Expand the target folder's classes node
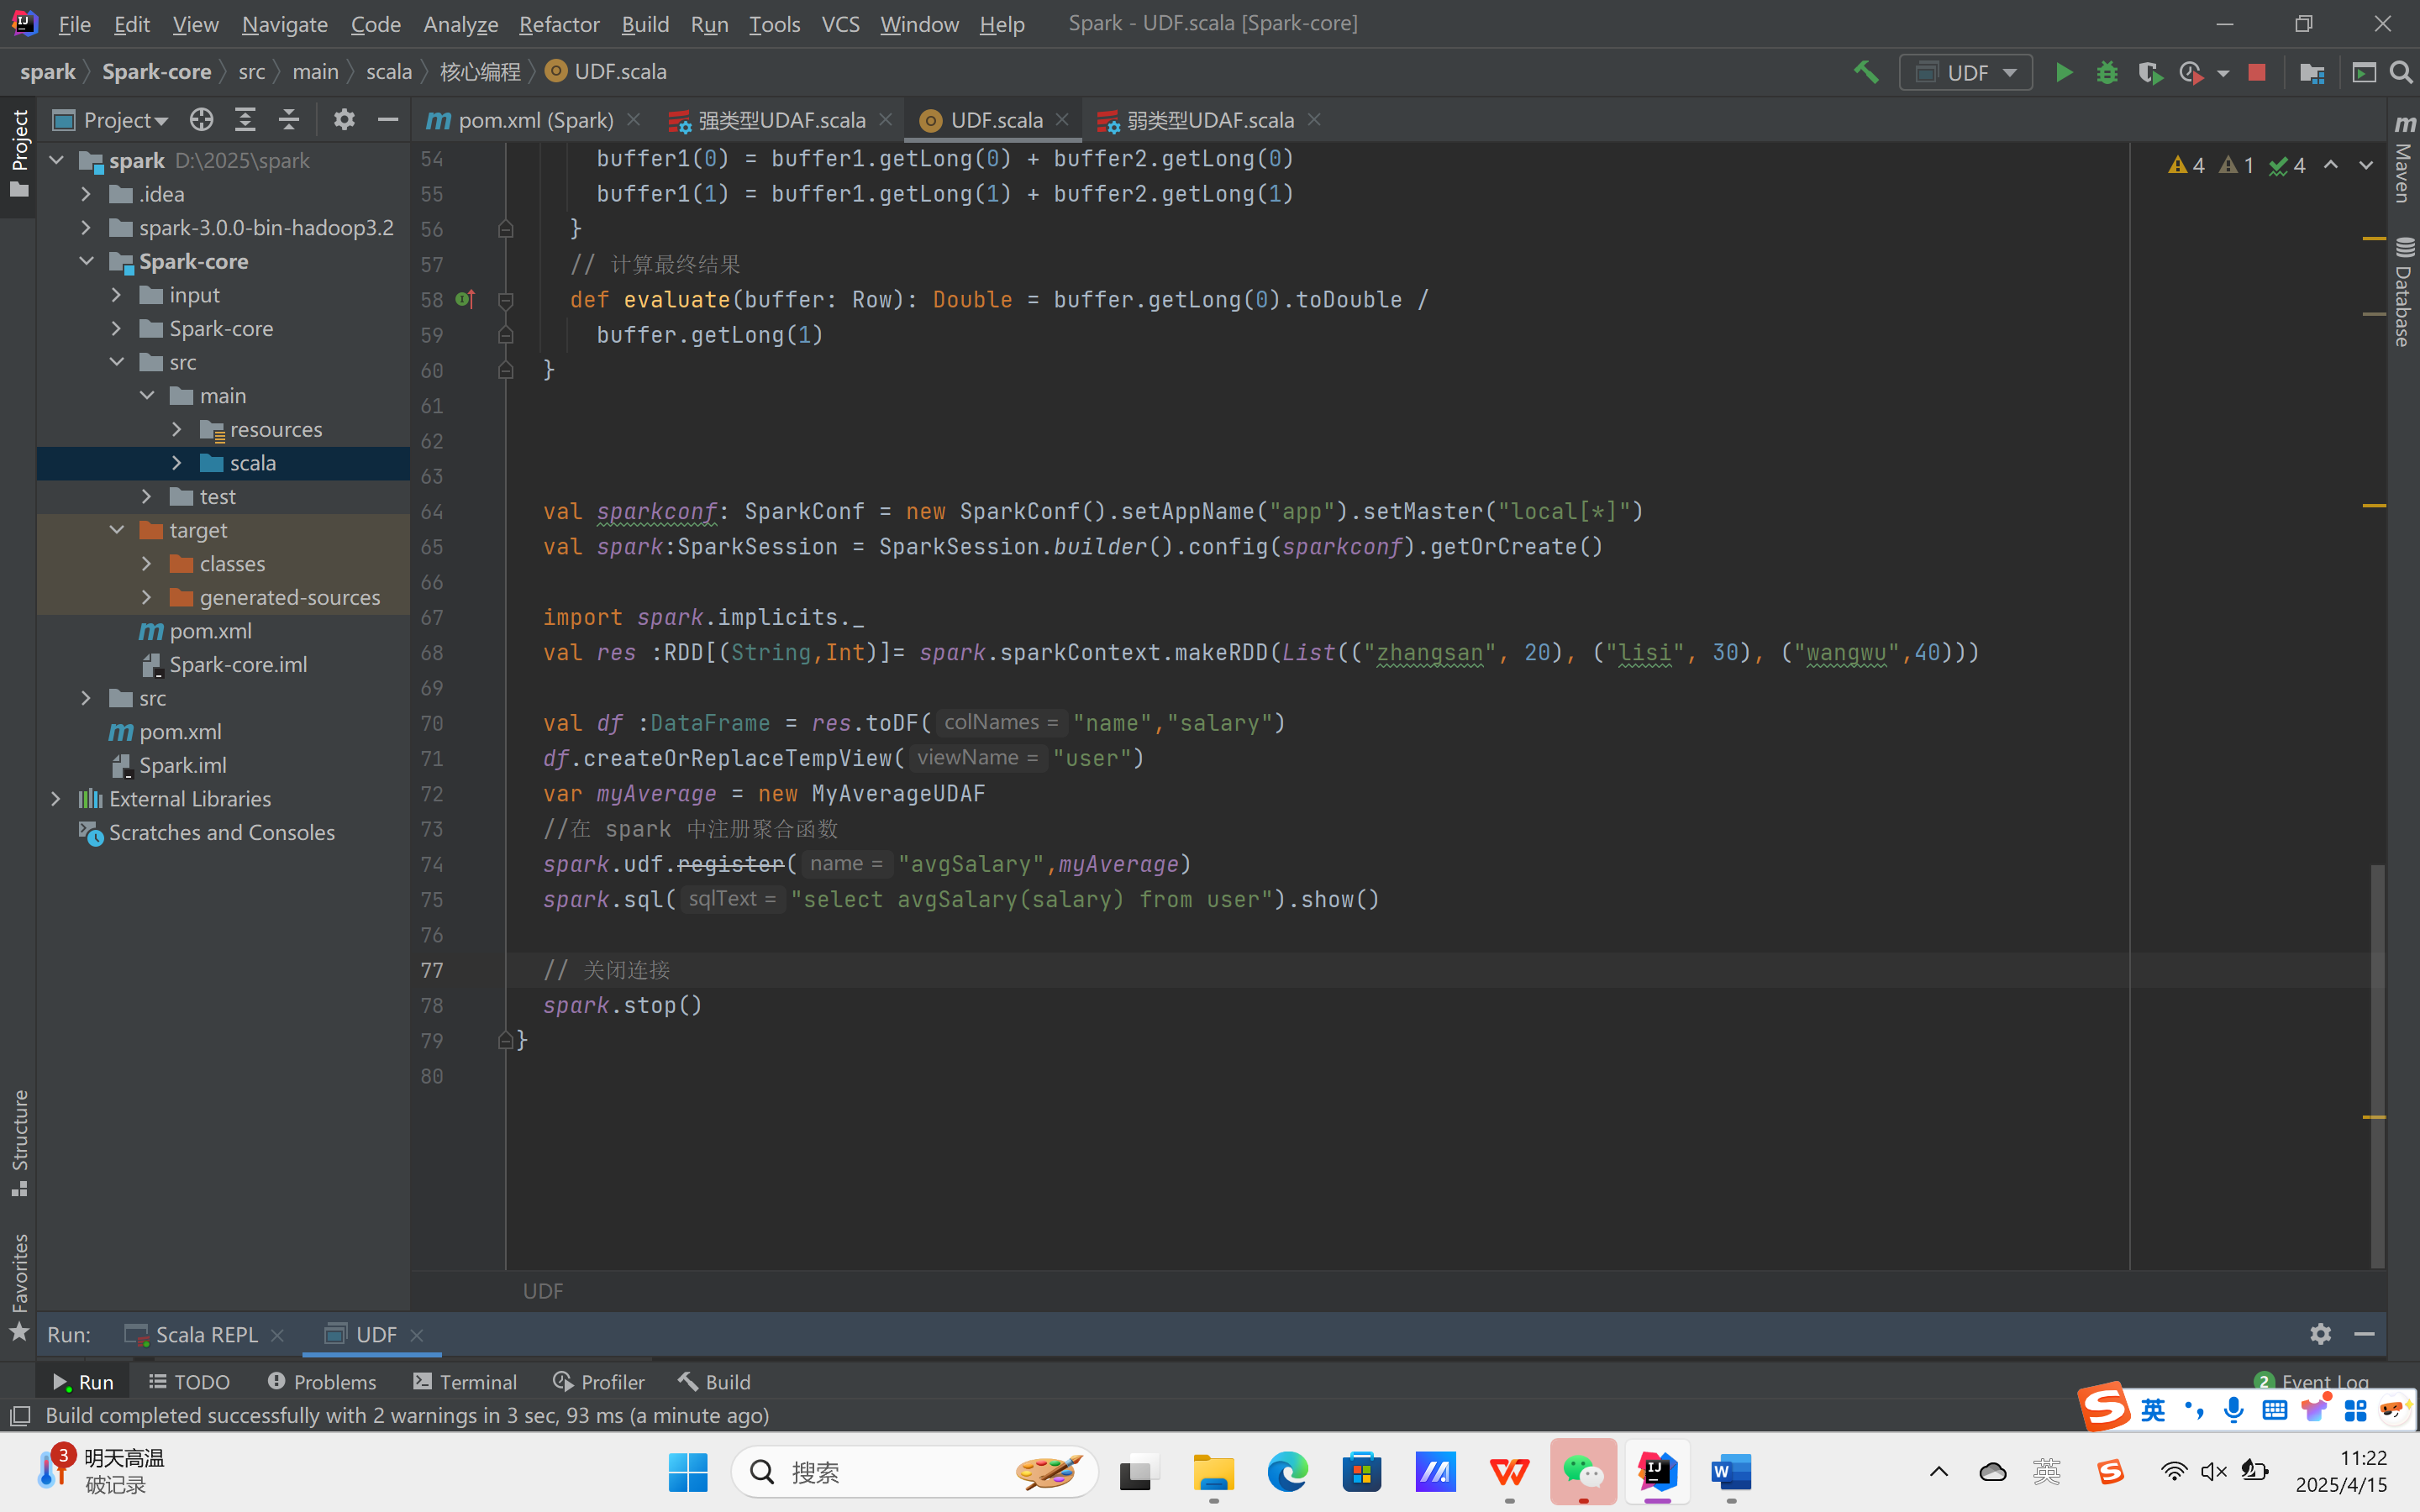Image resolution: width=2420 pixels, height=1512 pixels. (147, 564)
